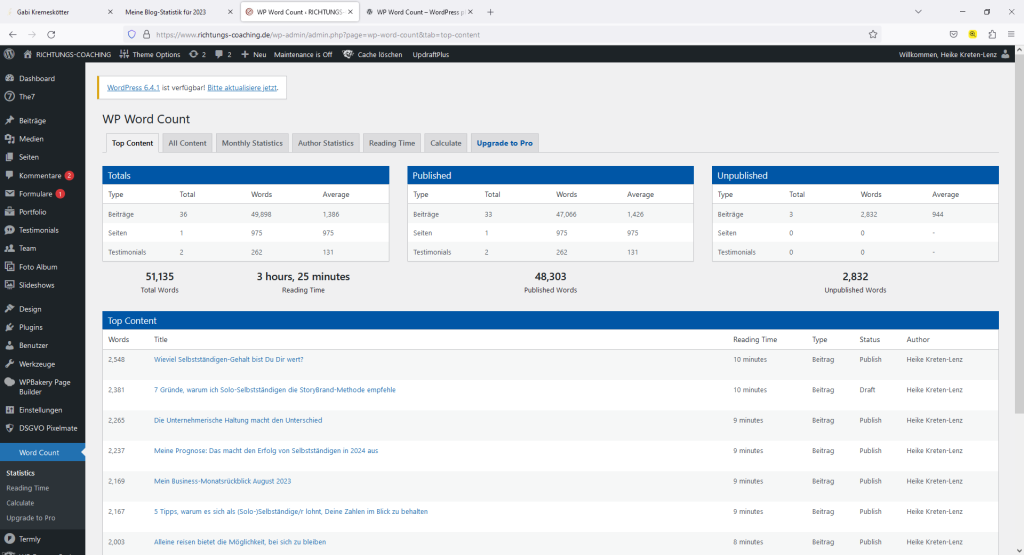Image resolution: width=1024 pixels, height=555 pixels.
Task: Reload the page with browser refresh icon
Action: click(x=51, y=33)
